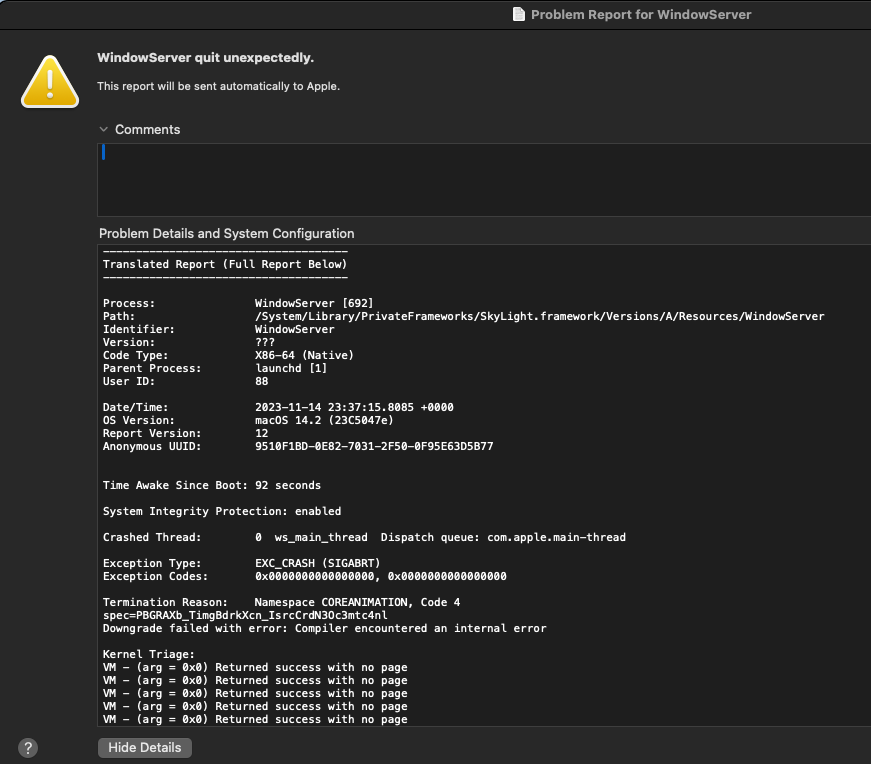Click the Anonymous UUID value
Screen dimensions: 871x764
pos(374,446)
